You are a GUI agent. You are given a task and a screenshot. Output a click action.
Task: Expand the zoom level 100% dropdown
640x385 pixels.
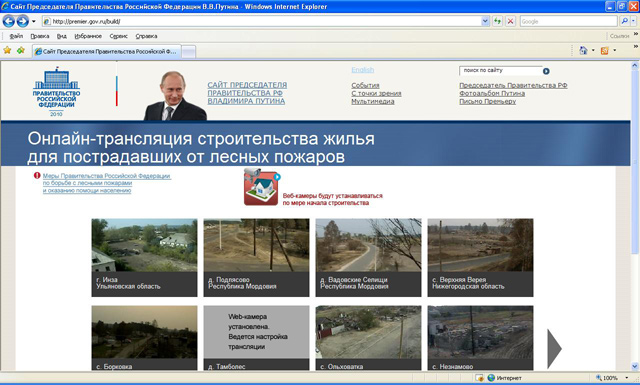pyautogui.click(x=627, y=378)
